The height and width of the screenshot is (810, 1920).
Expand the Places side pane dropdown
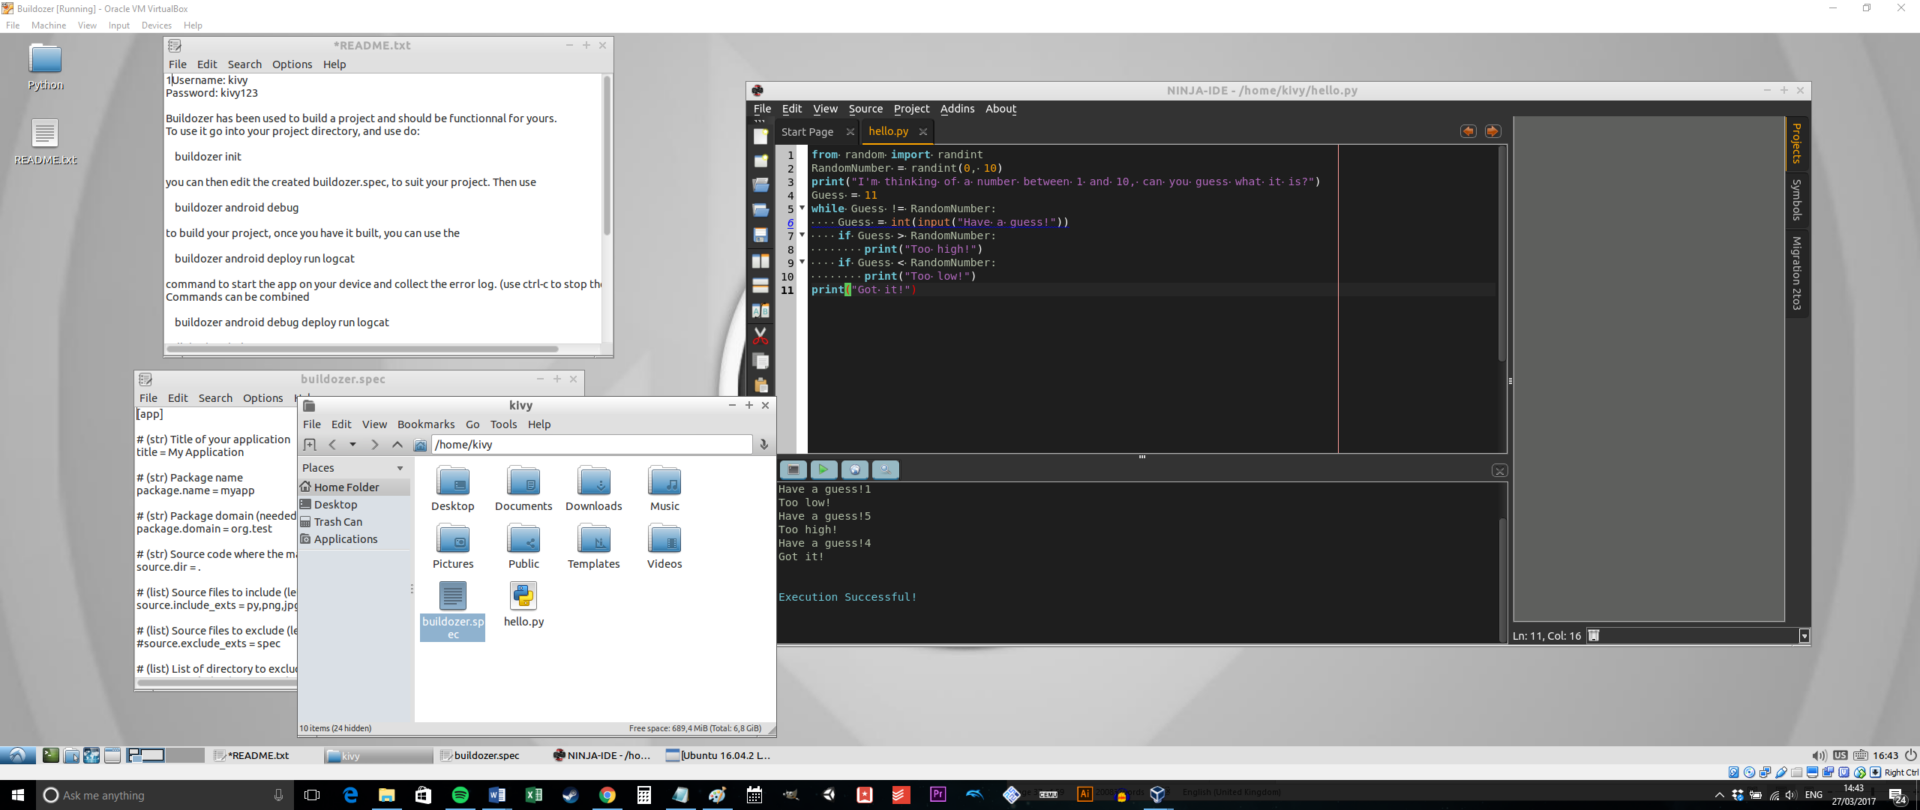[400, 468]
